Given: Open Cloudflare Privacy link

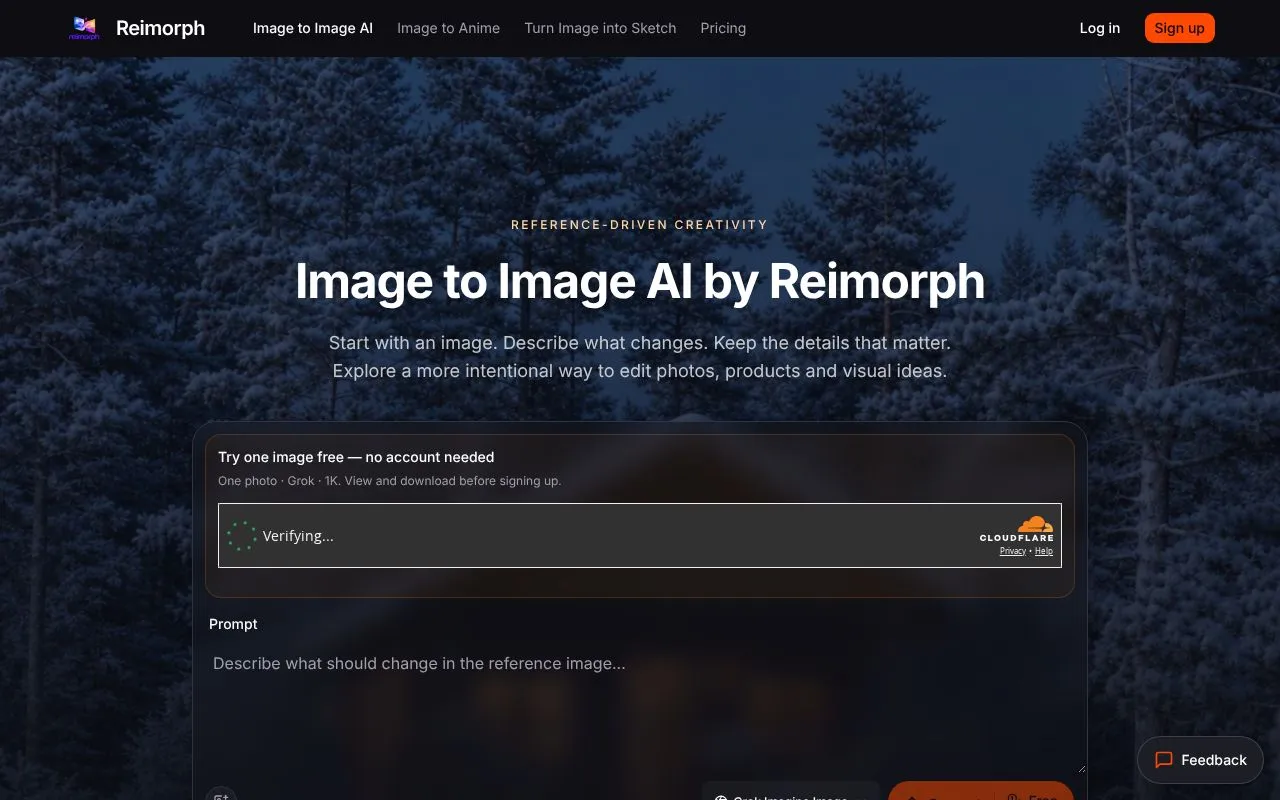Looking at the screenshot, I should point(1013,551).
